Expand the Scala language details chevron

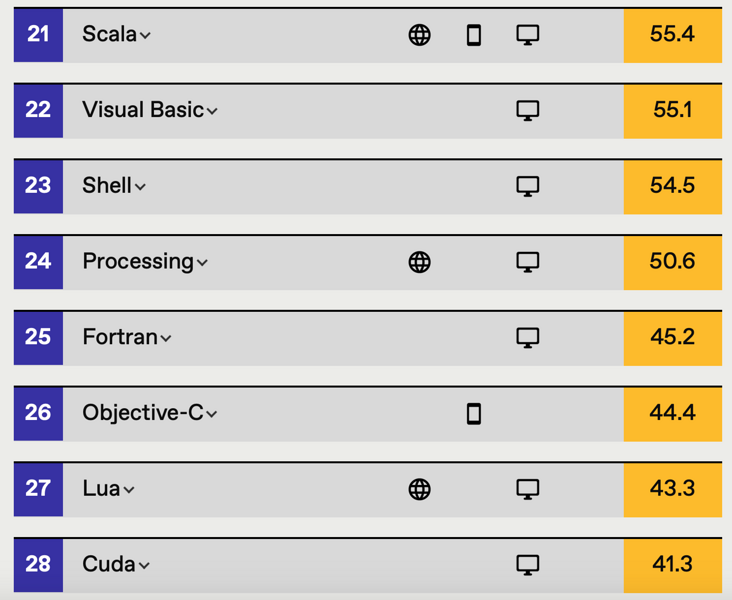click(145, 35)
